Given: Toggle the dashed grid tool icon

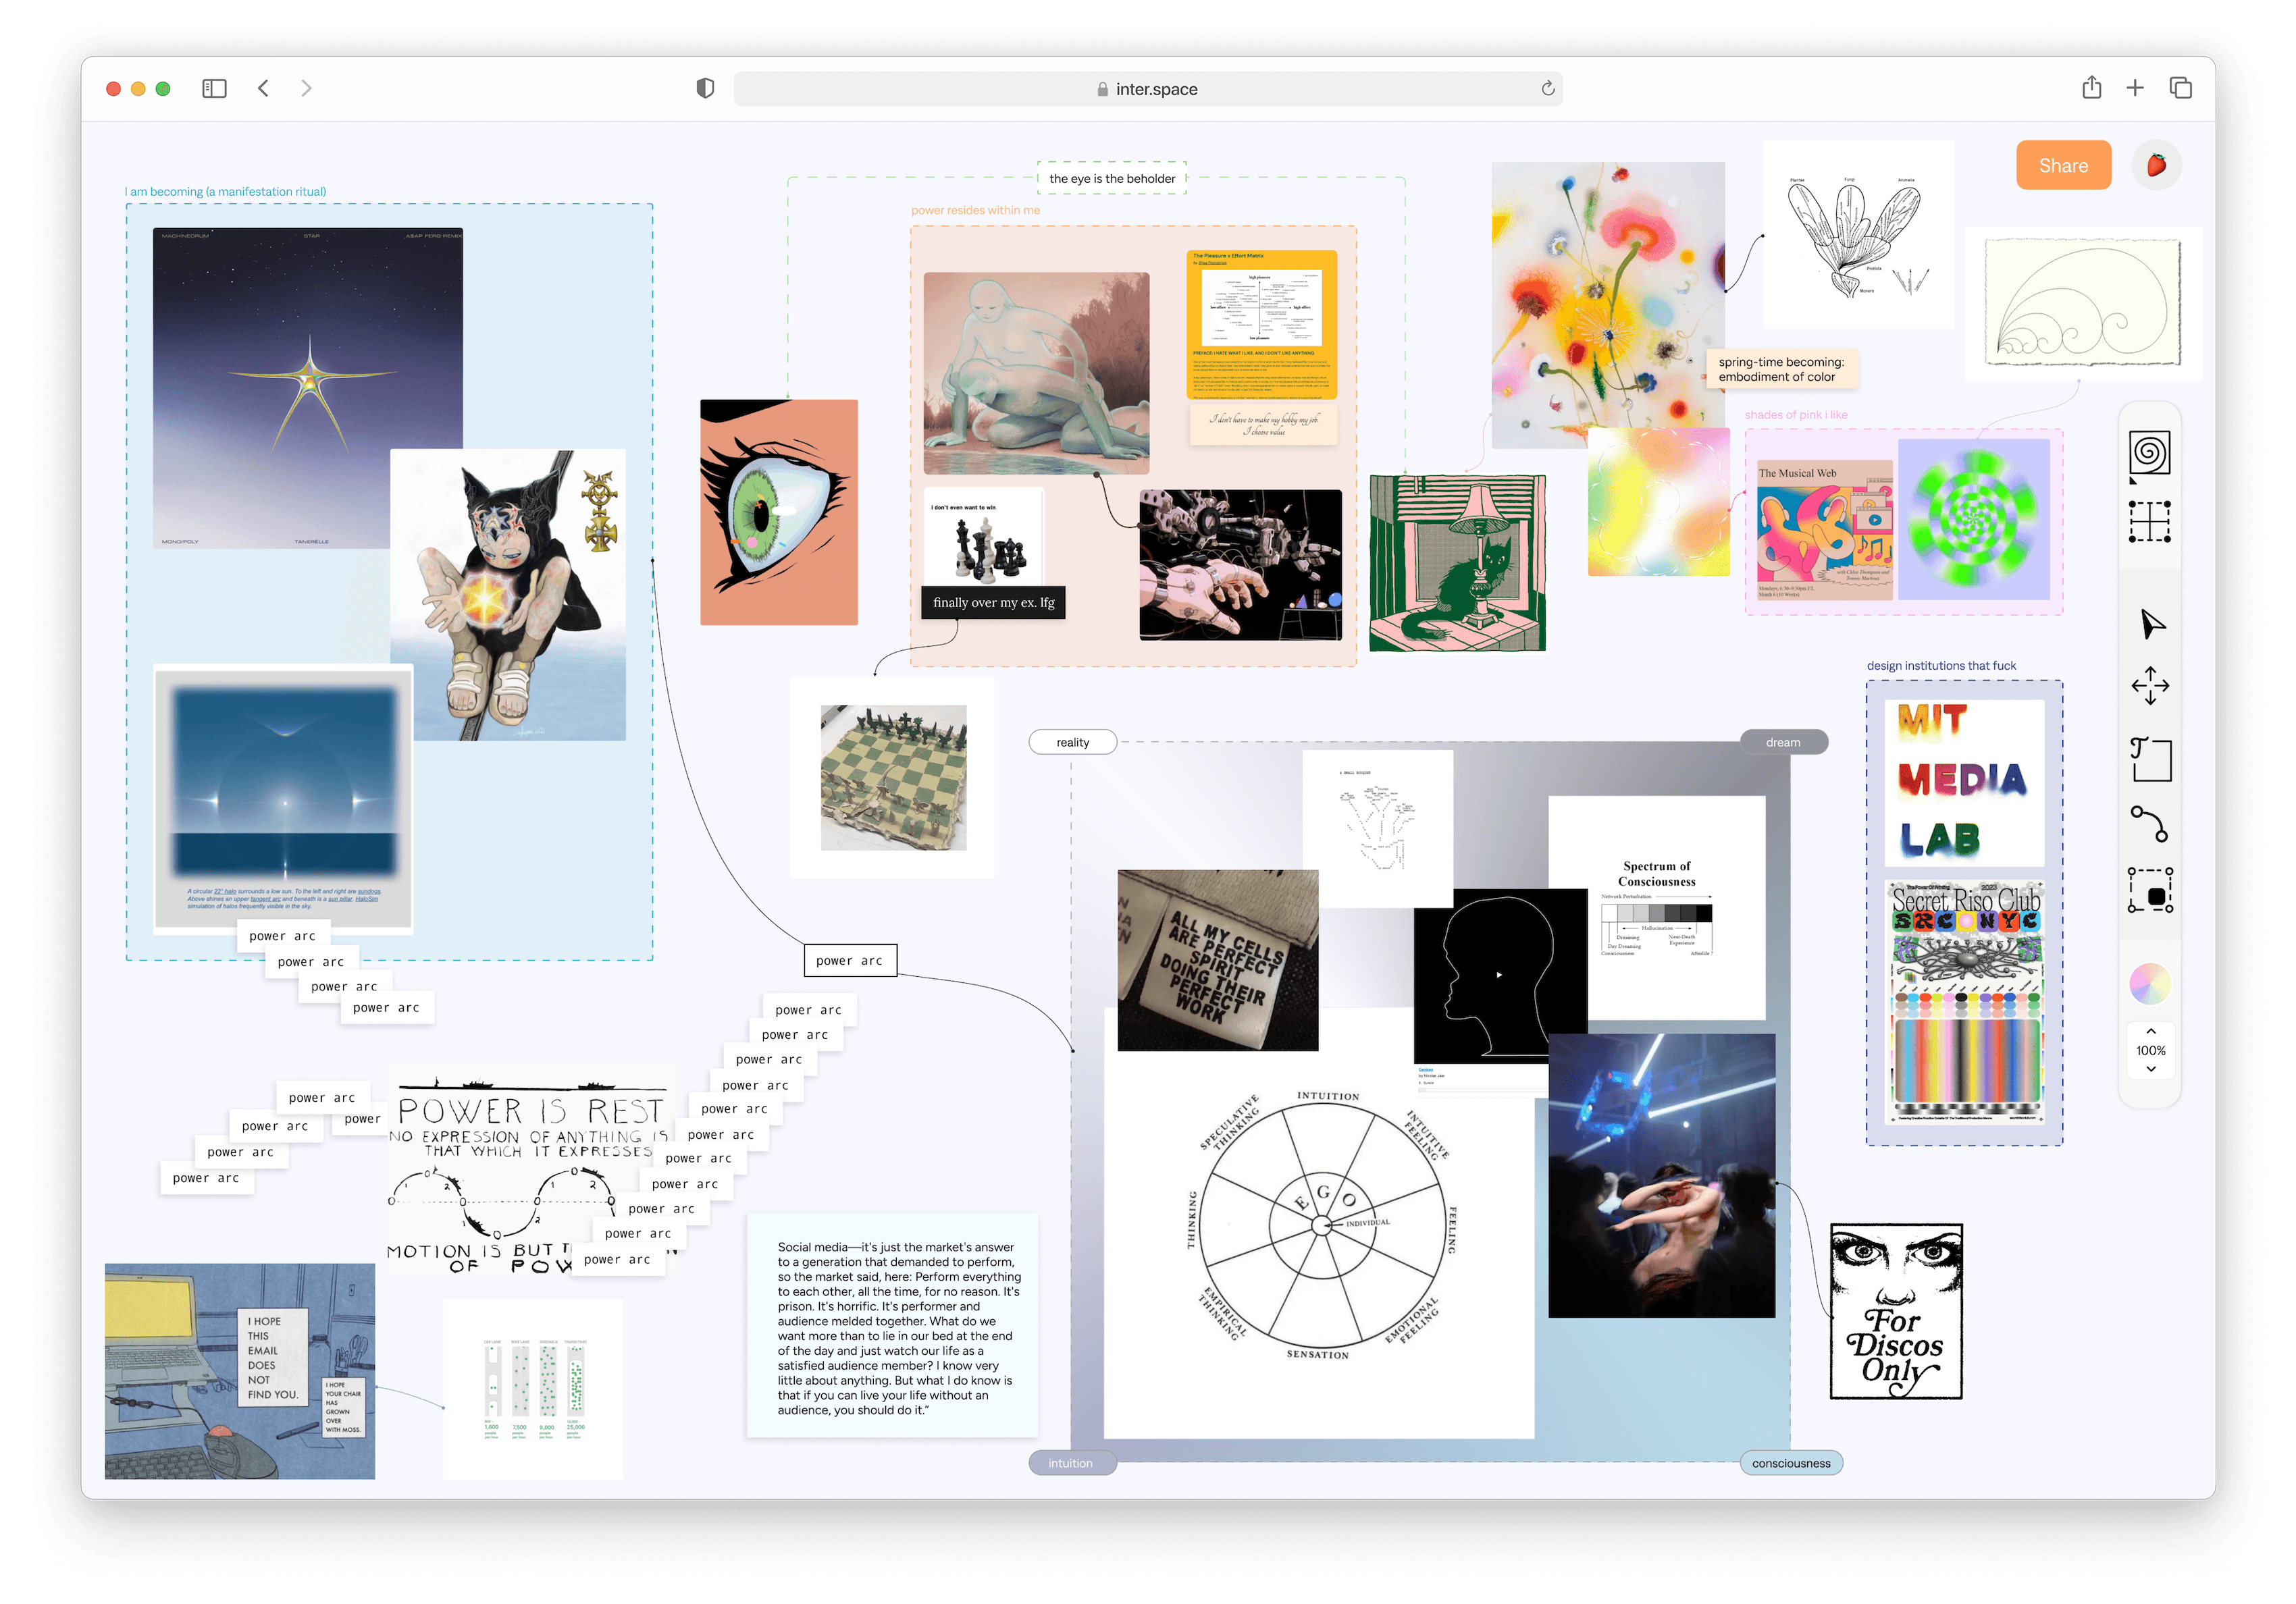Looking at the screenshot, I should tap(2149, 522).
